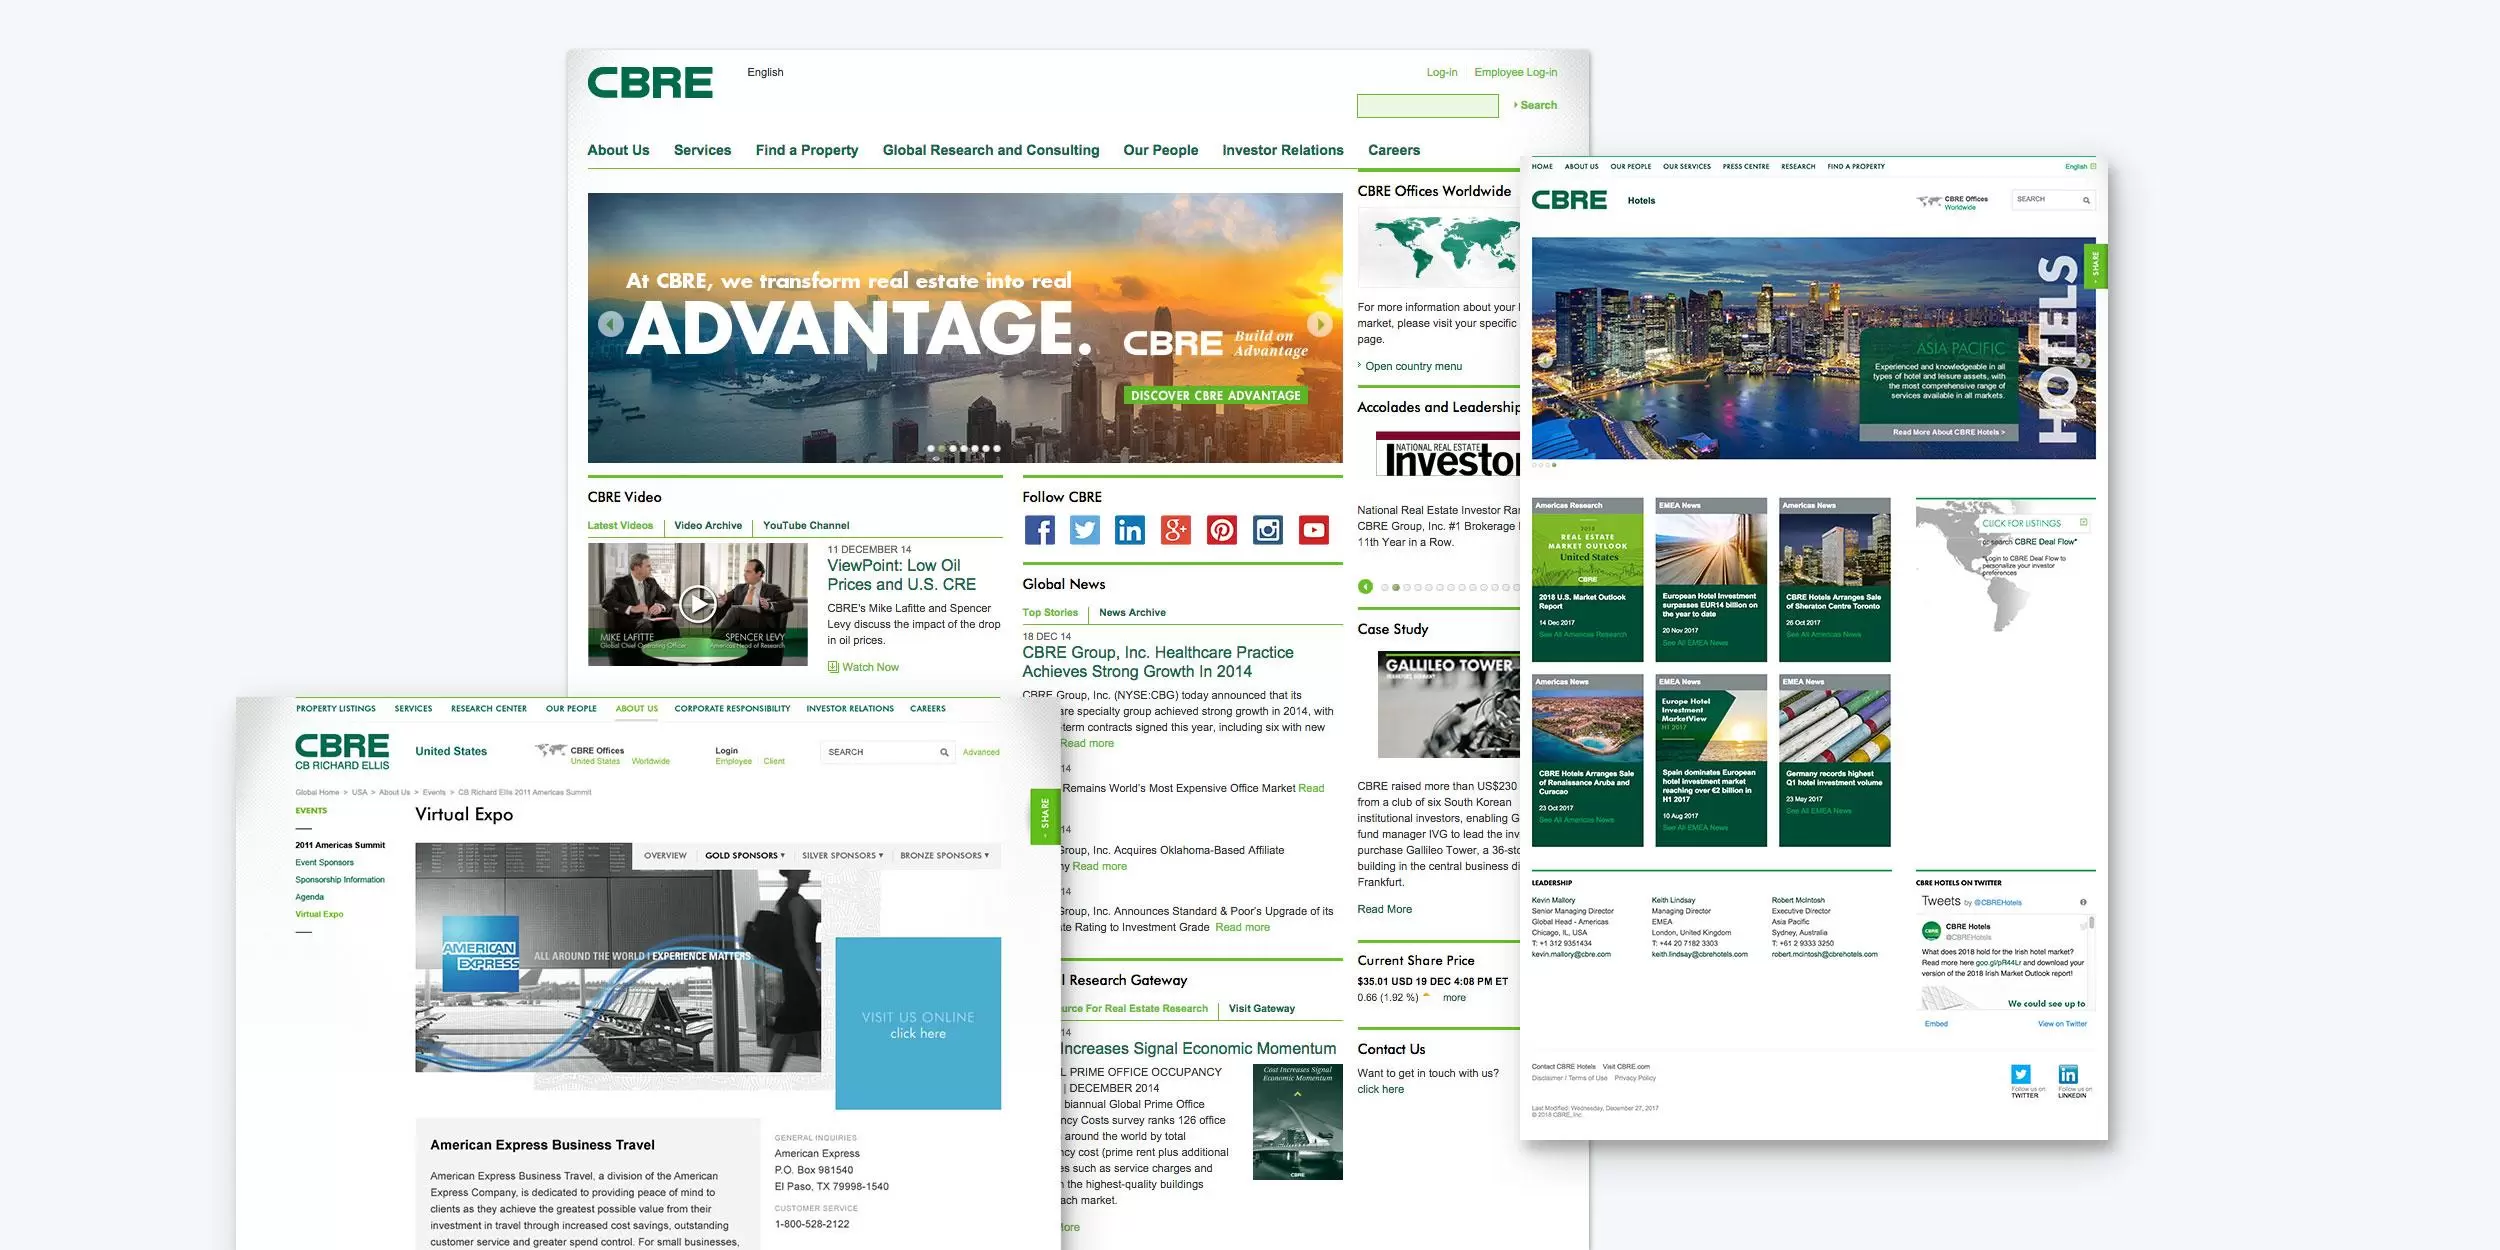This screenshot has width=2500, height=1250.
Task: Open the English language selector on main page
Action: pos(765,72)
